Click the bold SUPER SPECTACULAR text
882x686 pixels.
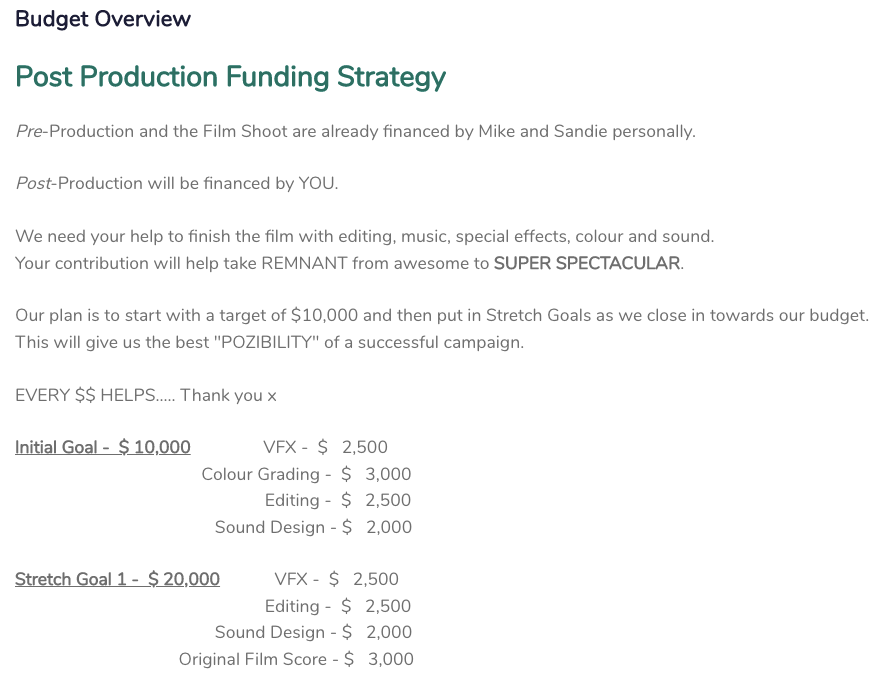(587, 263)
